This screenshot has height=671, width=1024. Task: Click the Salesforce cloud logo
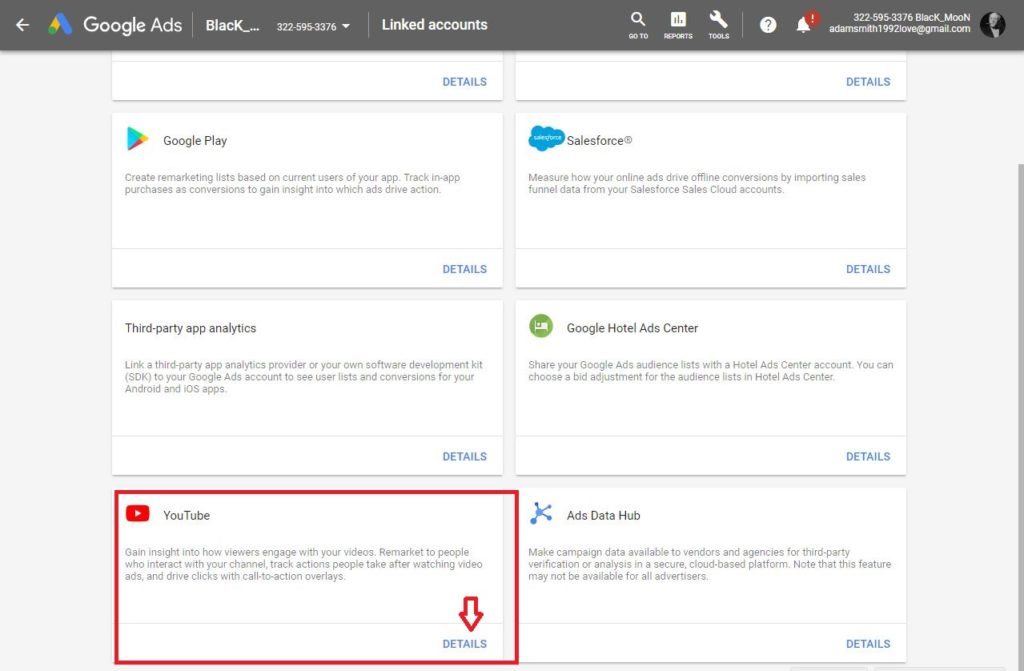click(546, 138)
